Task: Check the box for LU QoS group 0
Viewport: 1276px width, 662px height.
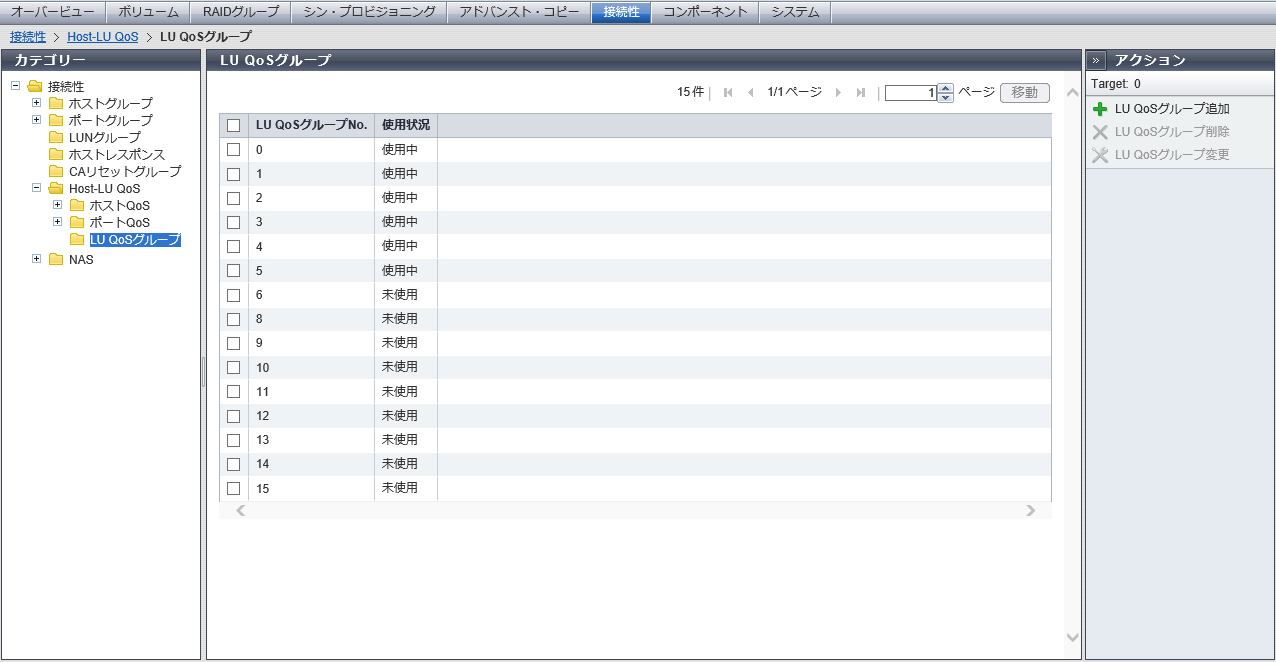Action: point(234,150)
